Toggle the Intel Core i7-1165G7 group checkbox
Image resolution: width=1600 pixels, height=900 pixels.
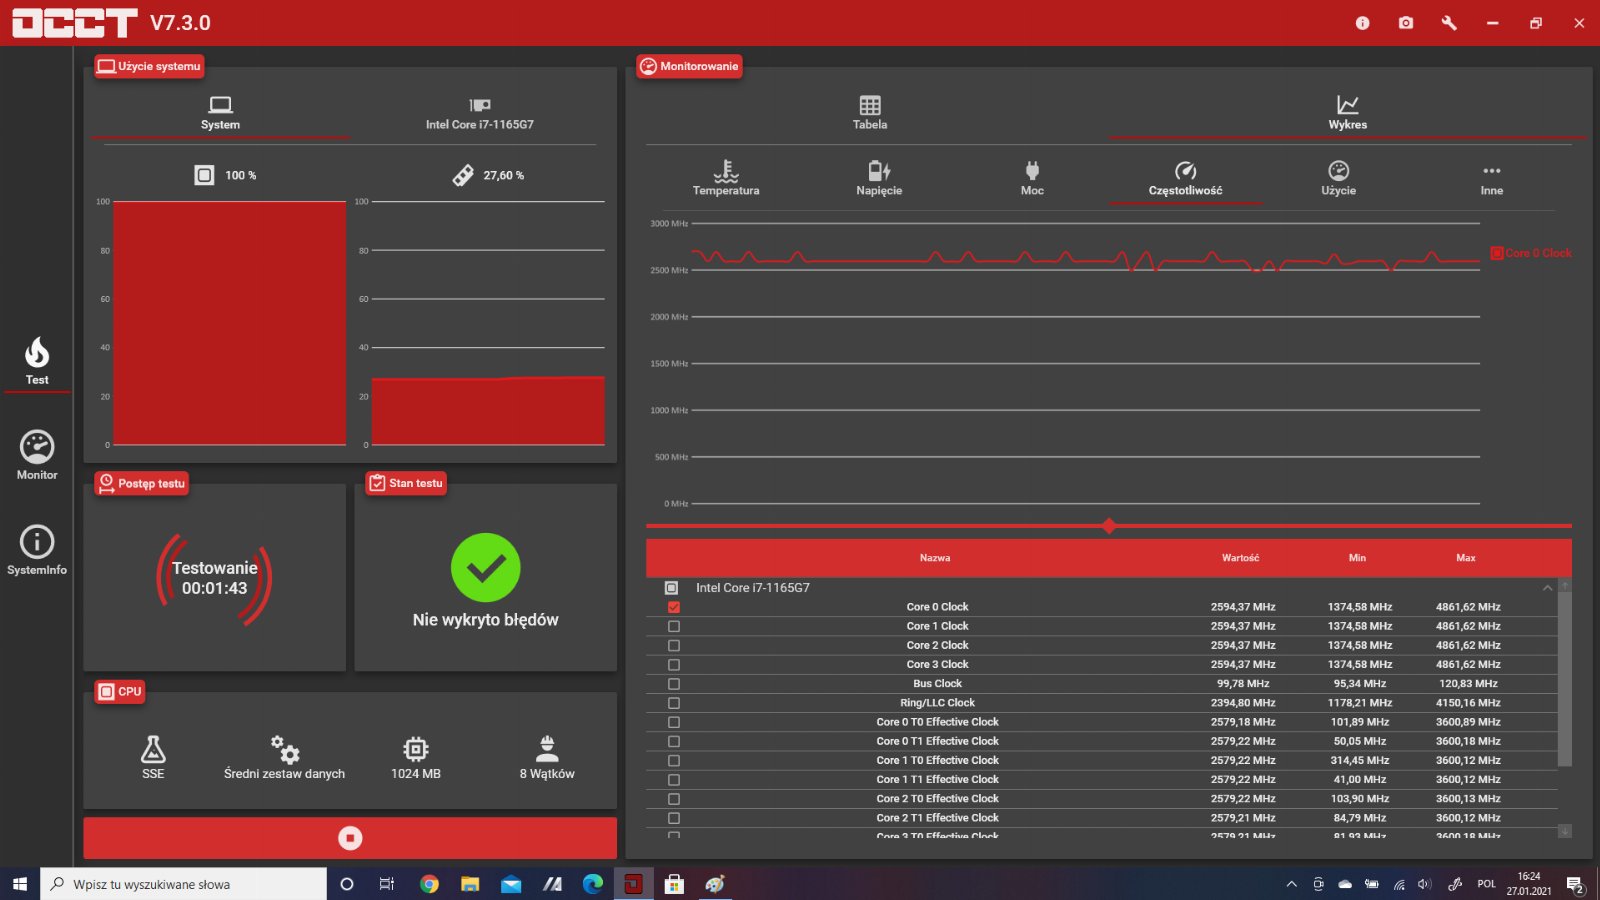tap(671, 588)
